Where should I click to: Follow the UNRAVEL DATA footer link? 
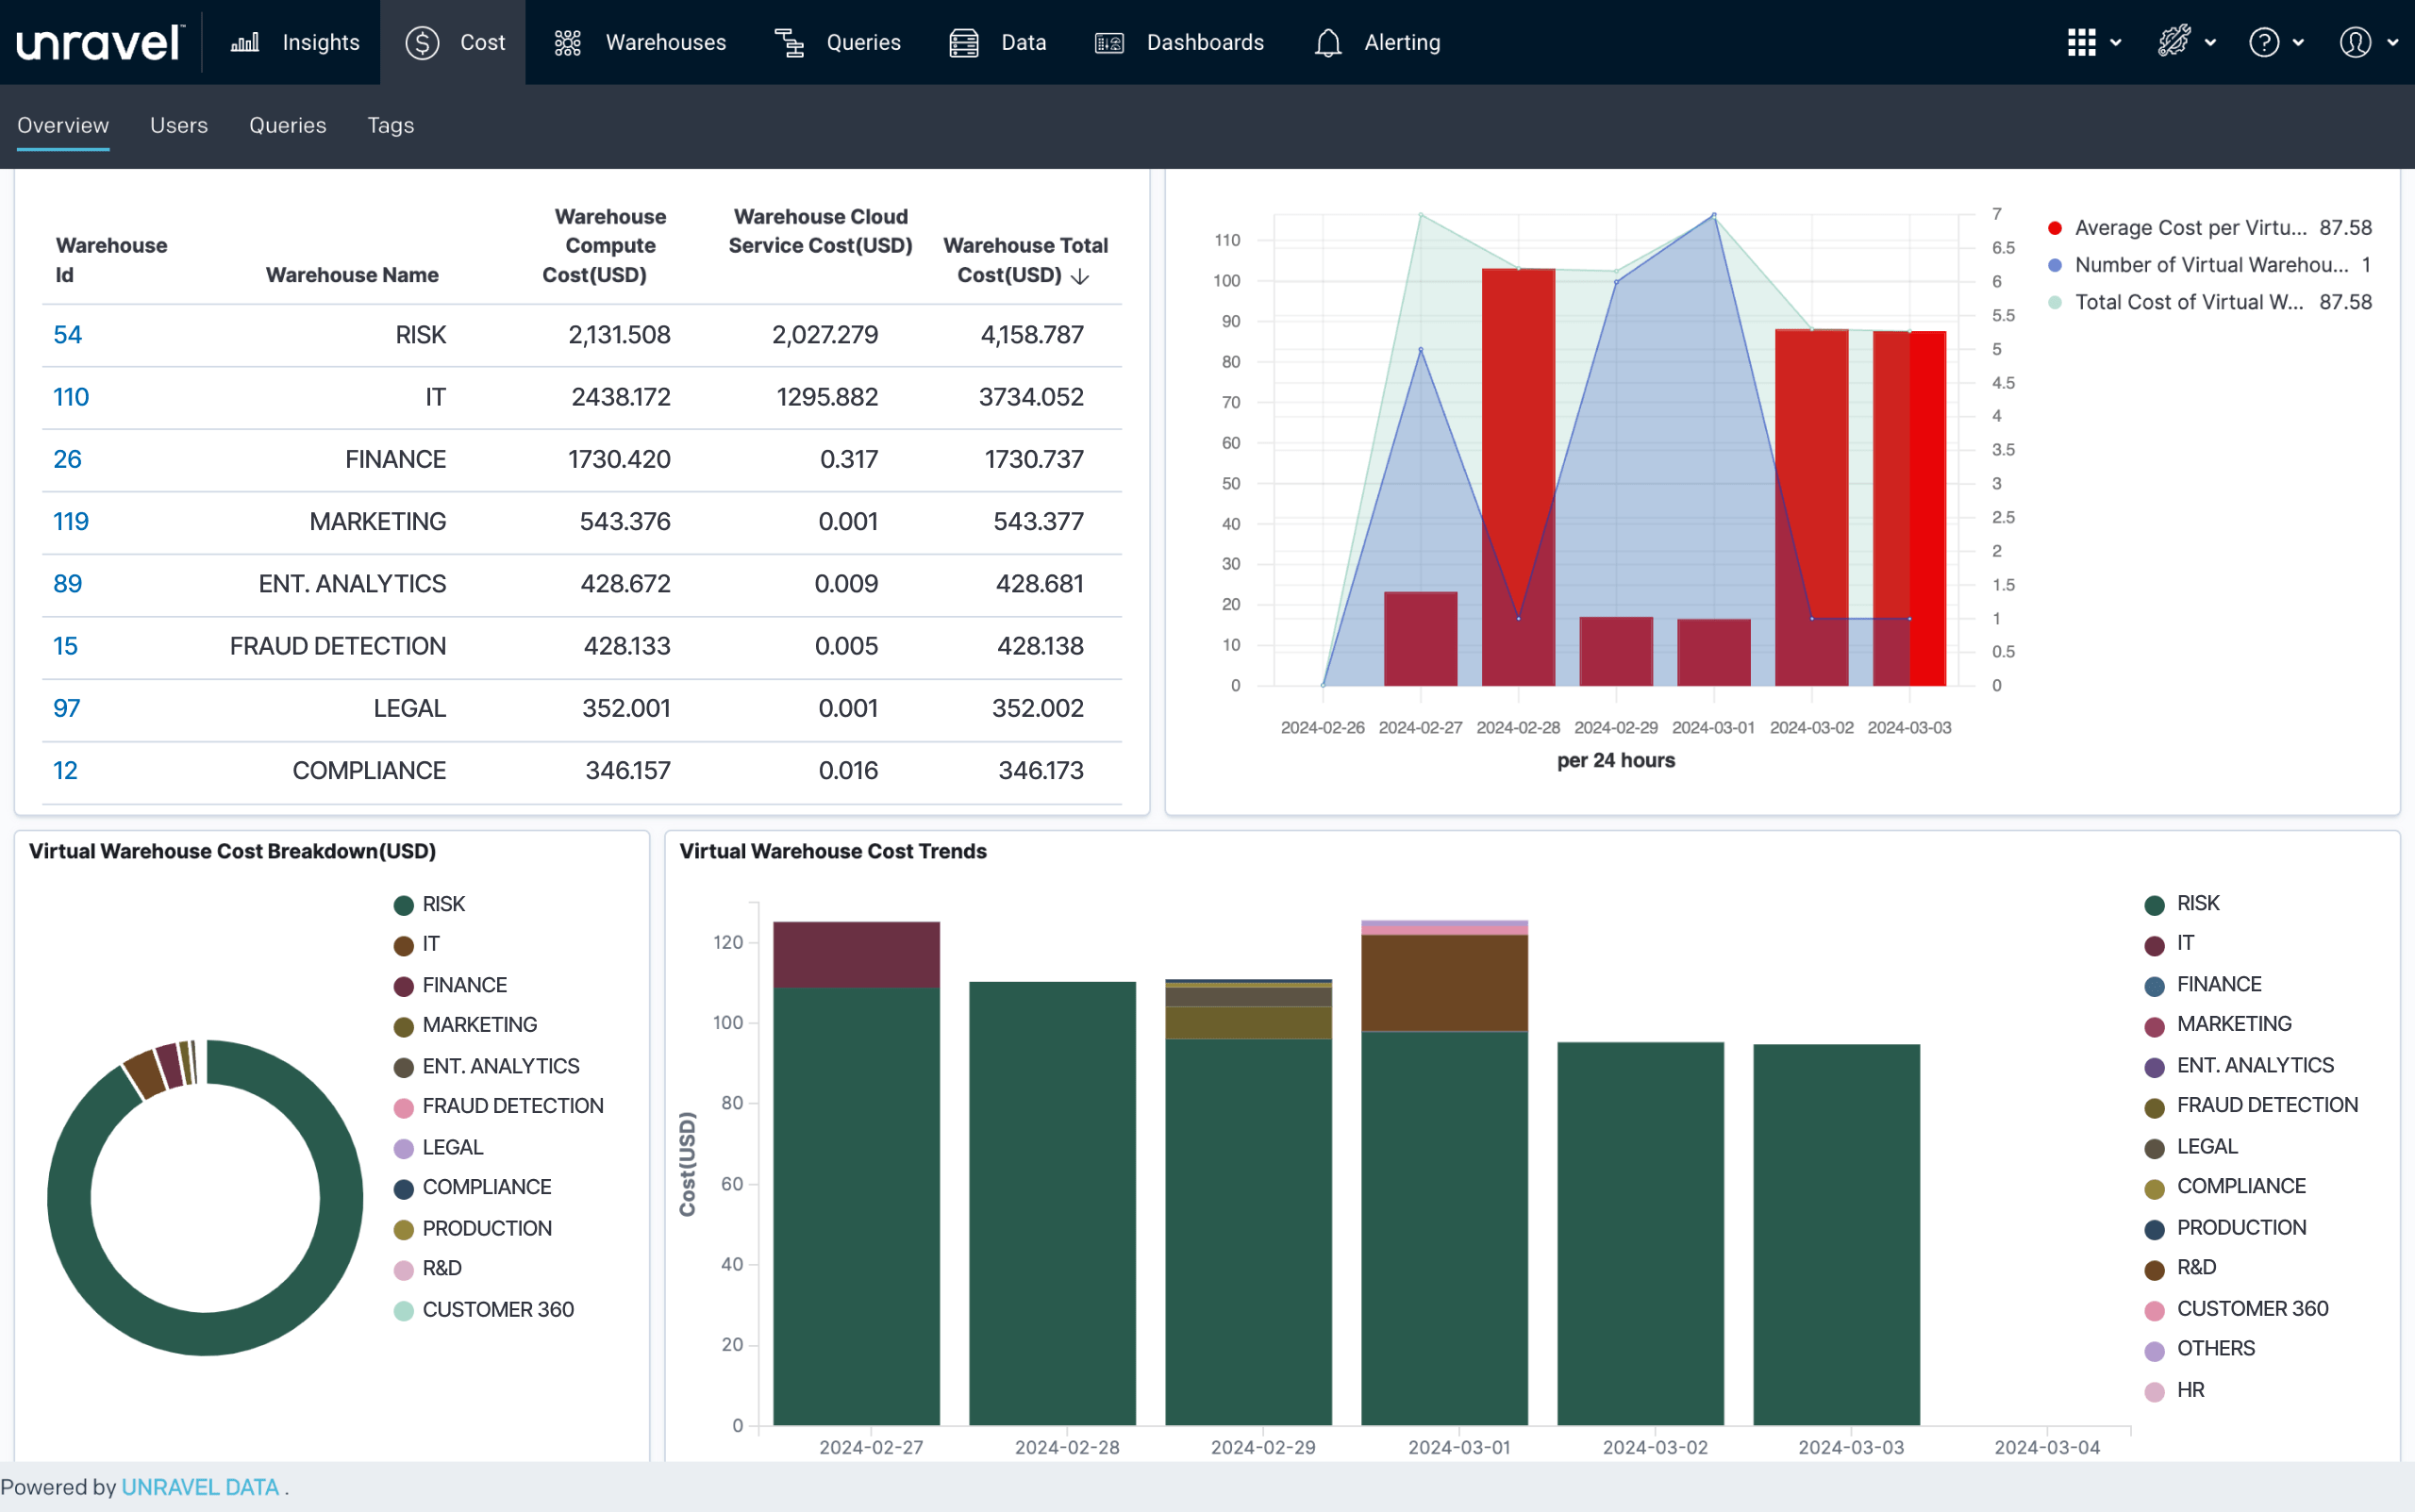pos(200,1487)
